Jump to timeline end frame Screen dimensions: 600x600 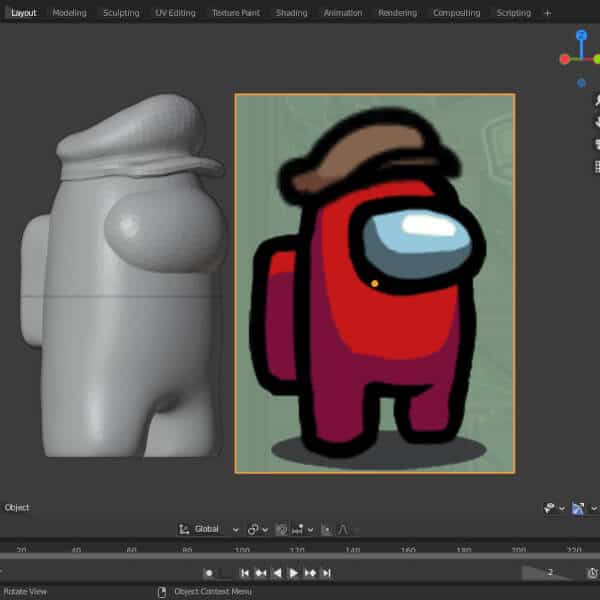click(x=326, y=573)
